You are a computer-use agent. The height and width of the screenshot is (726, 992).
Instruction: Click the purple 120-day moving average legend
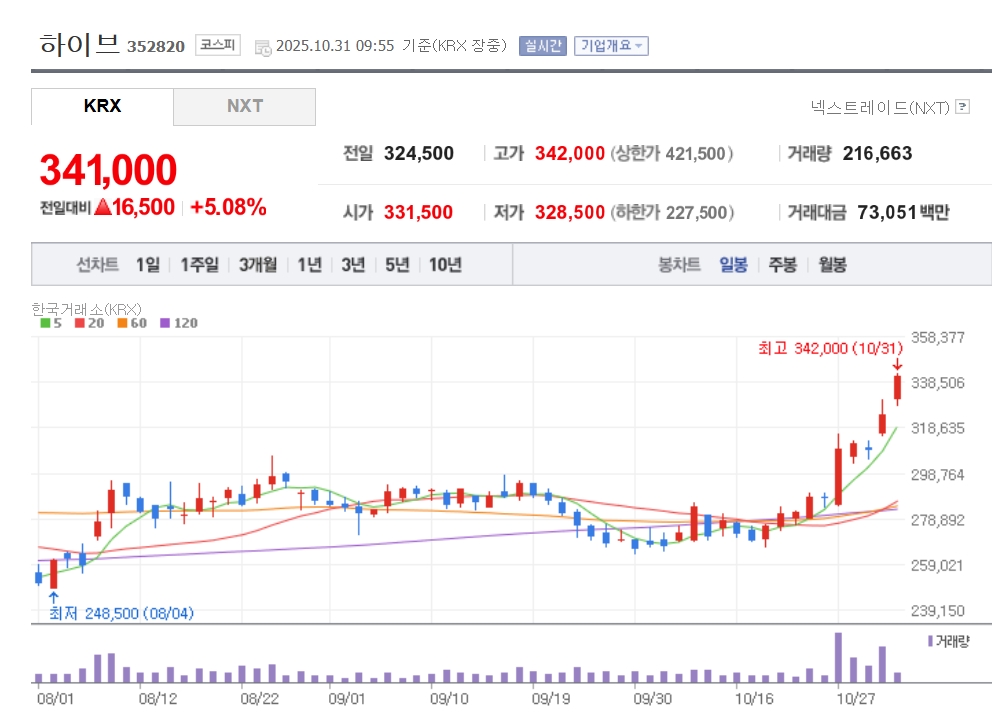pos(178,323)
